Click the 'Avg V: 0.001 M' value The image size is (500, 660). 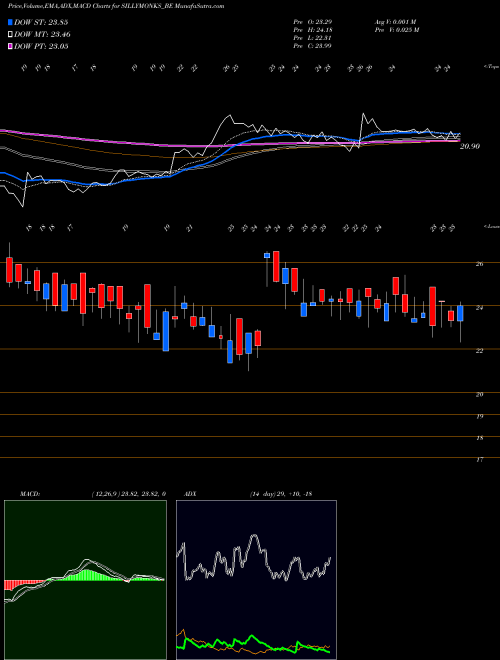click(x=395, y=22)
